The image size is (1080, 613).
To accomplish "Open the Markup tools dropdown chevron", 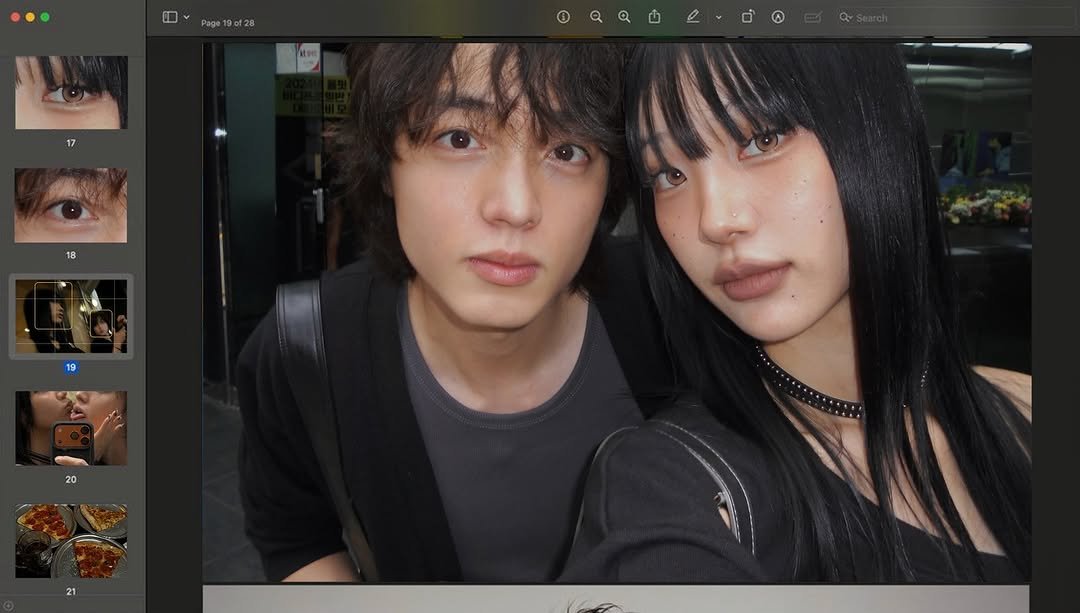I will click(717, 17).
